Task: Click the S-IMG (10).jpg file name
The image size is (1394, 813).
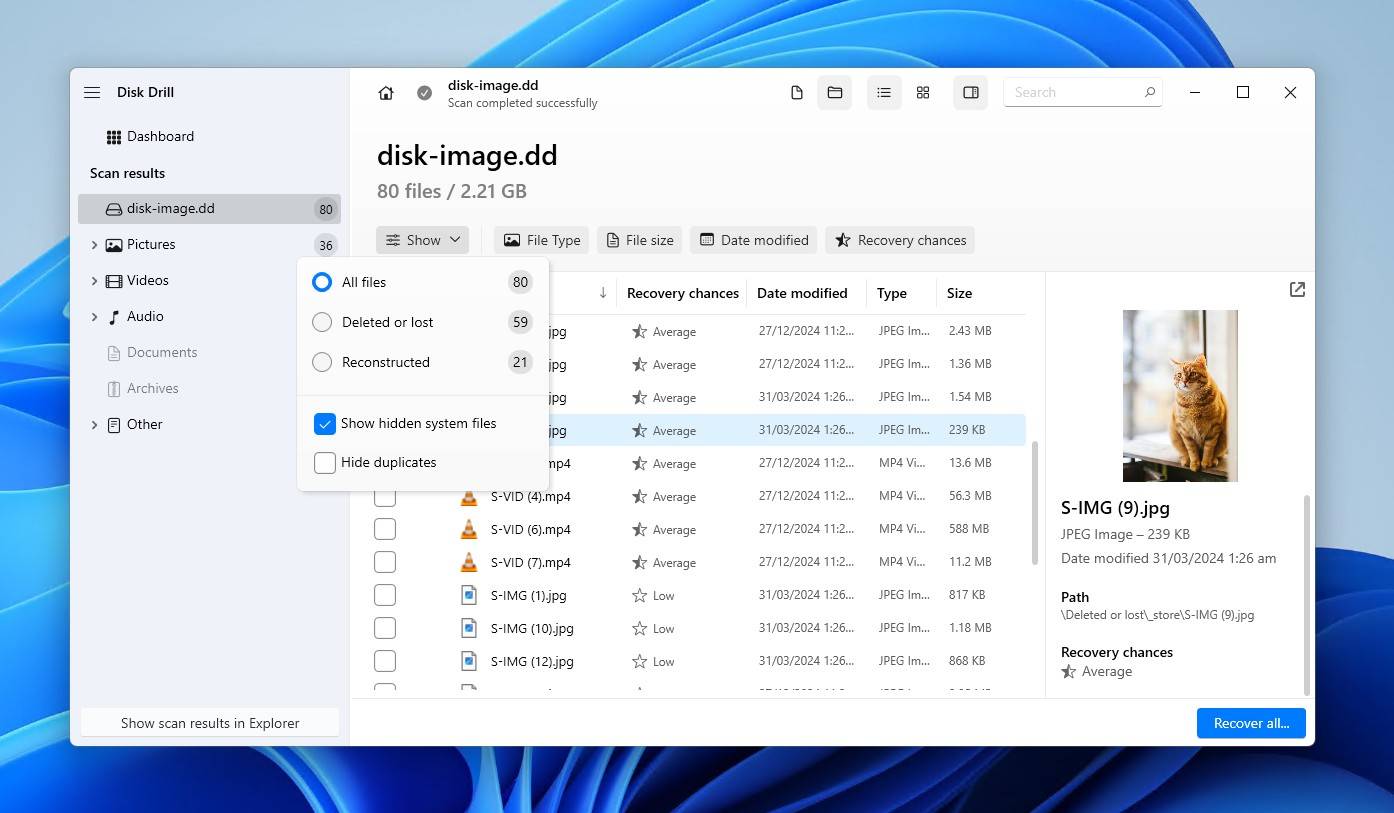Action: click(x=532, y=628)
